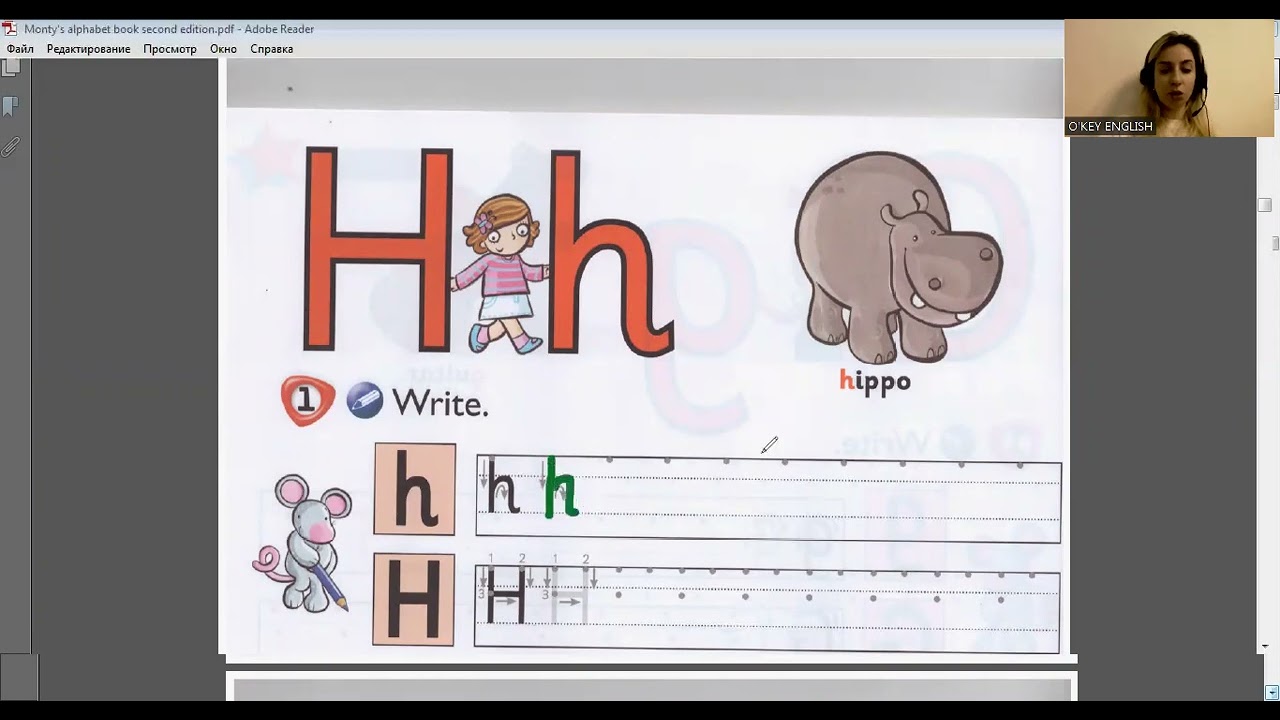Open the Просмотр menu
Viewport: 1280px width, 720px height.
170,49
